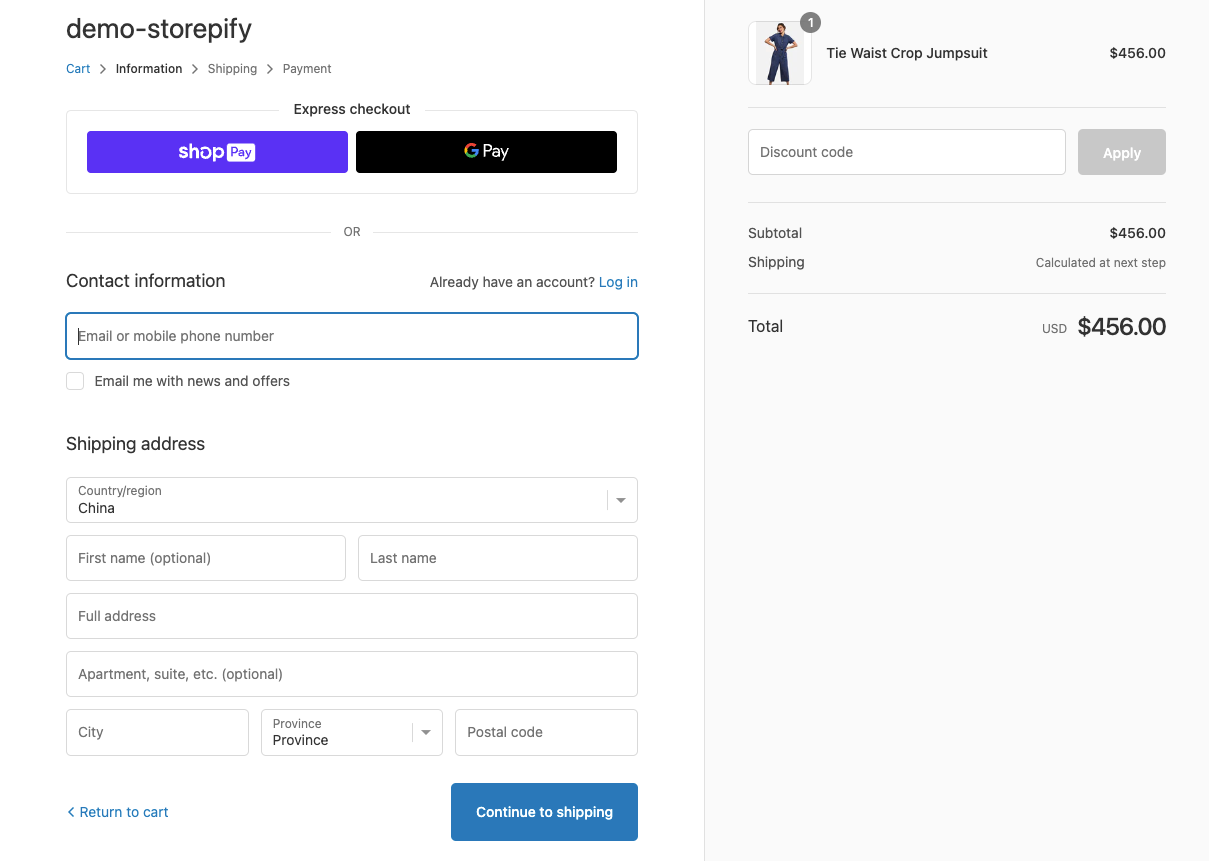Select the Payment breadcrumb step
This screenshot has width=1209, height=861.
[307, 69]
